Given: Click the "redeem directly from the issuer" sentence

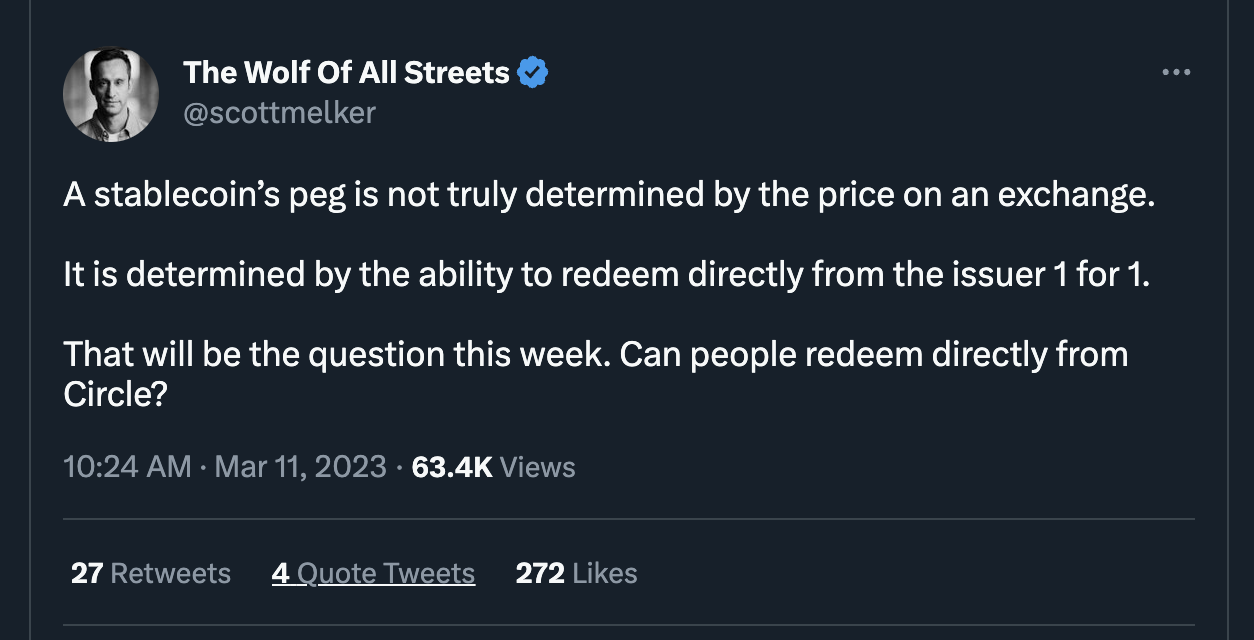Looking at the screenshot, I should tap(607, 275).
